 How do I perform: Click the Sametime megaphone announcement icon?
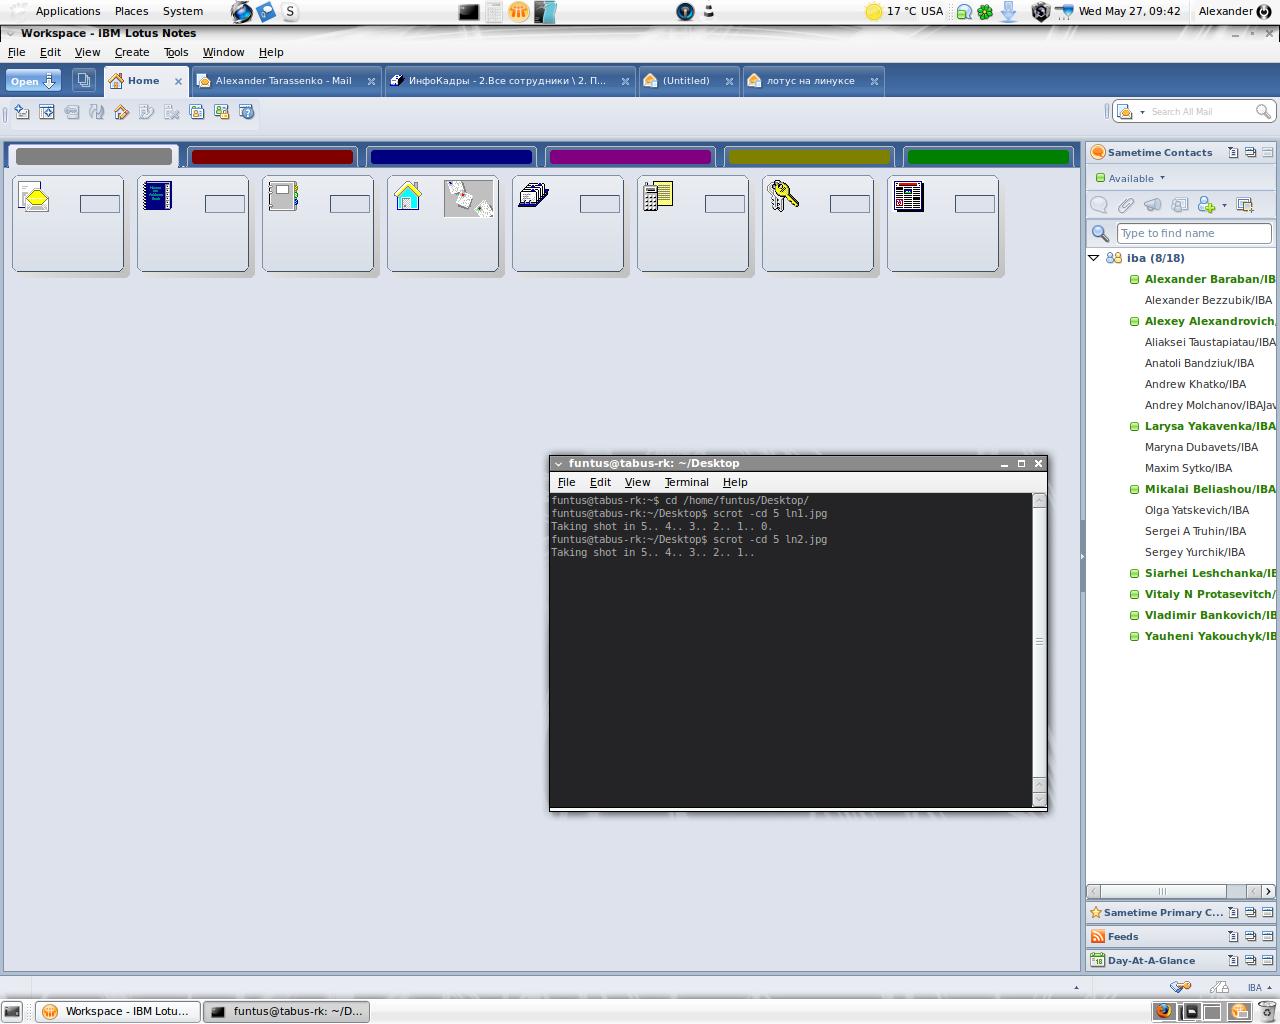(1153, 205)
